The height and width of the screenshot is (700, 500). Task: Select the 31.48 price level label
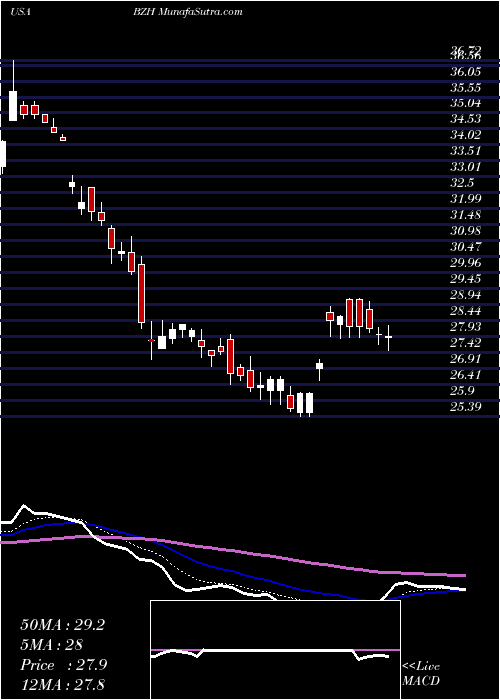tap(465, 215)
